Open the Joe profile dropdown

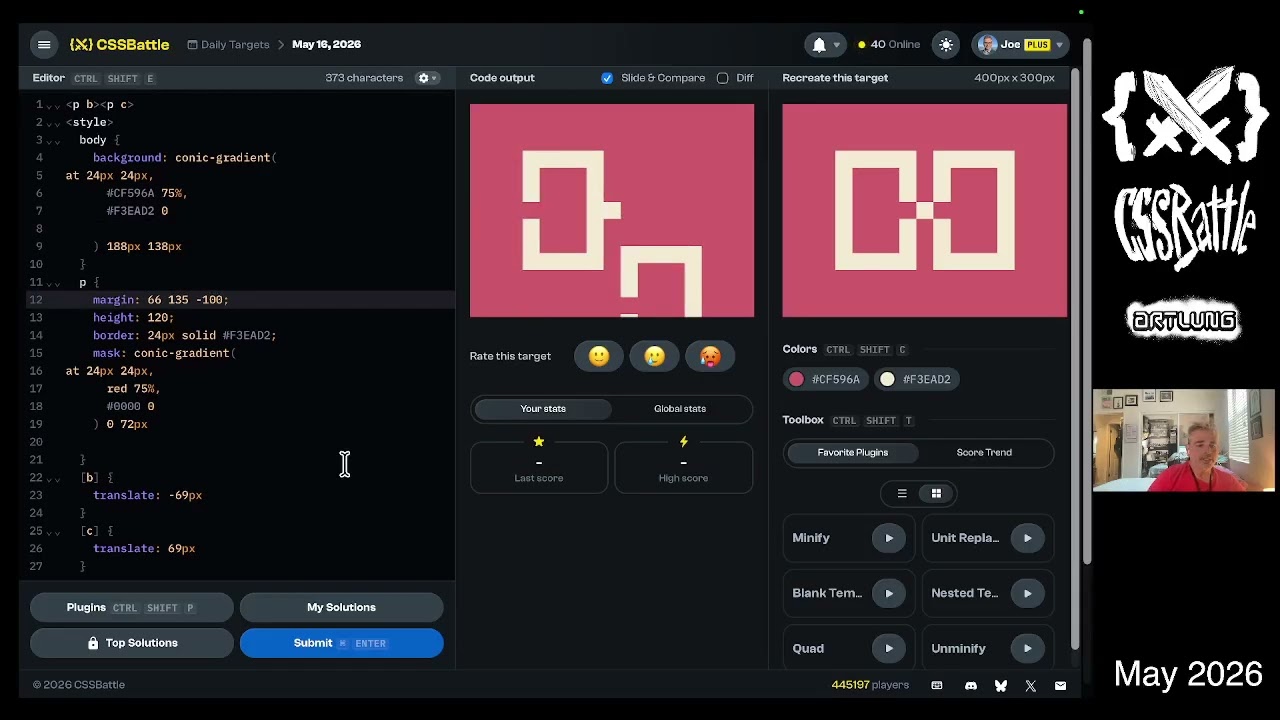(x=1021, y=44)
